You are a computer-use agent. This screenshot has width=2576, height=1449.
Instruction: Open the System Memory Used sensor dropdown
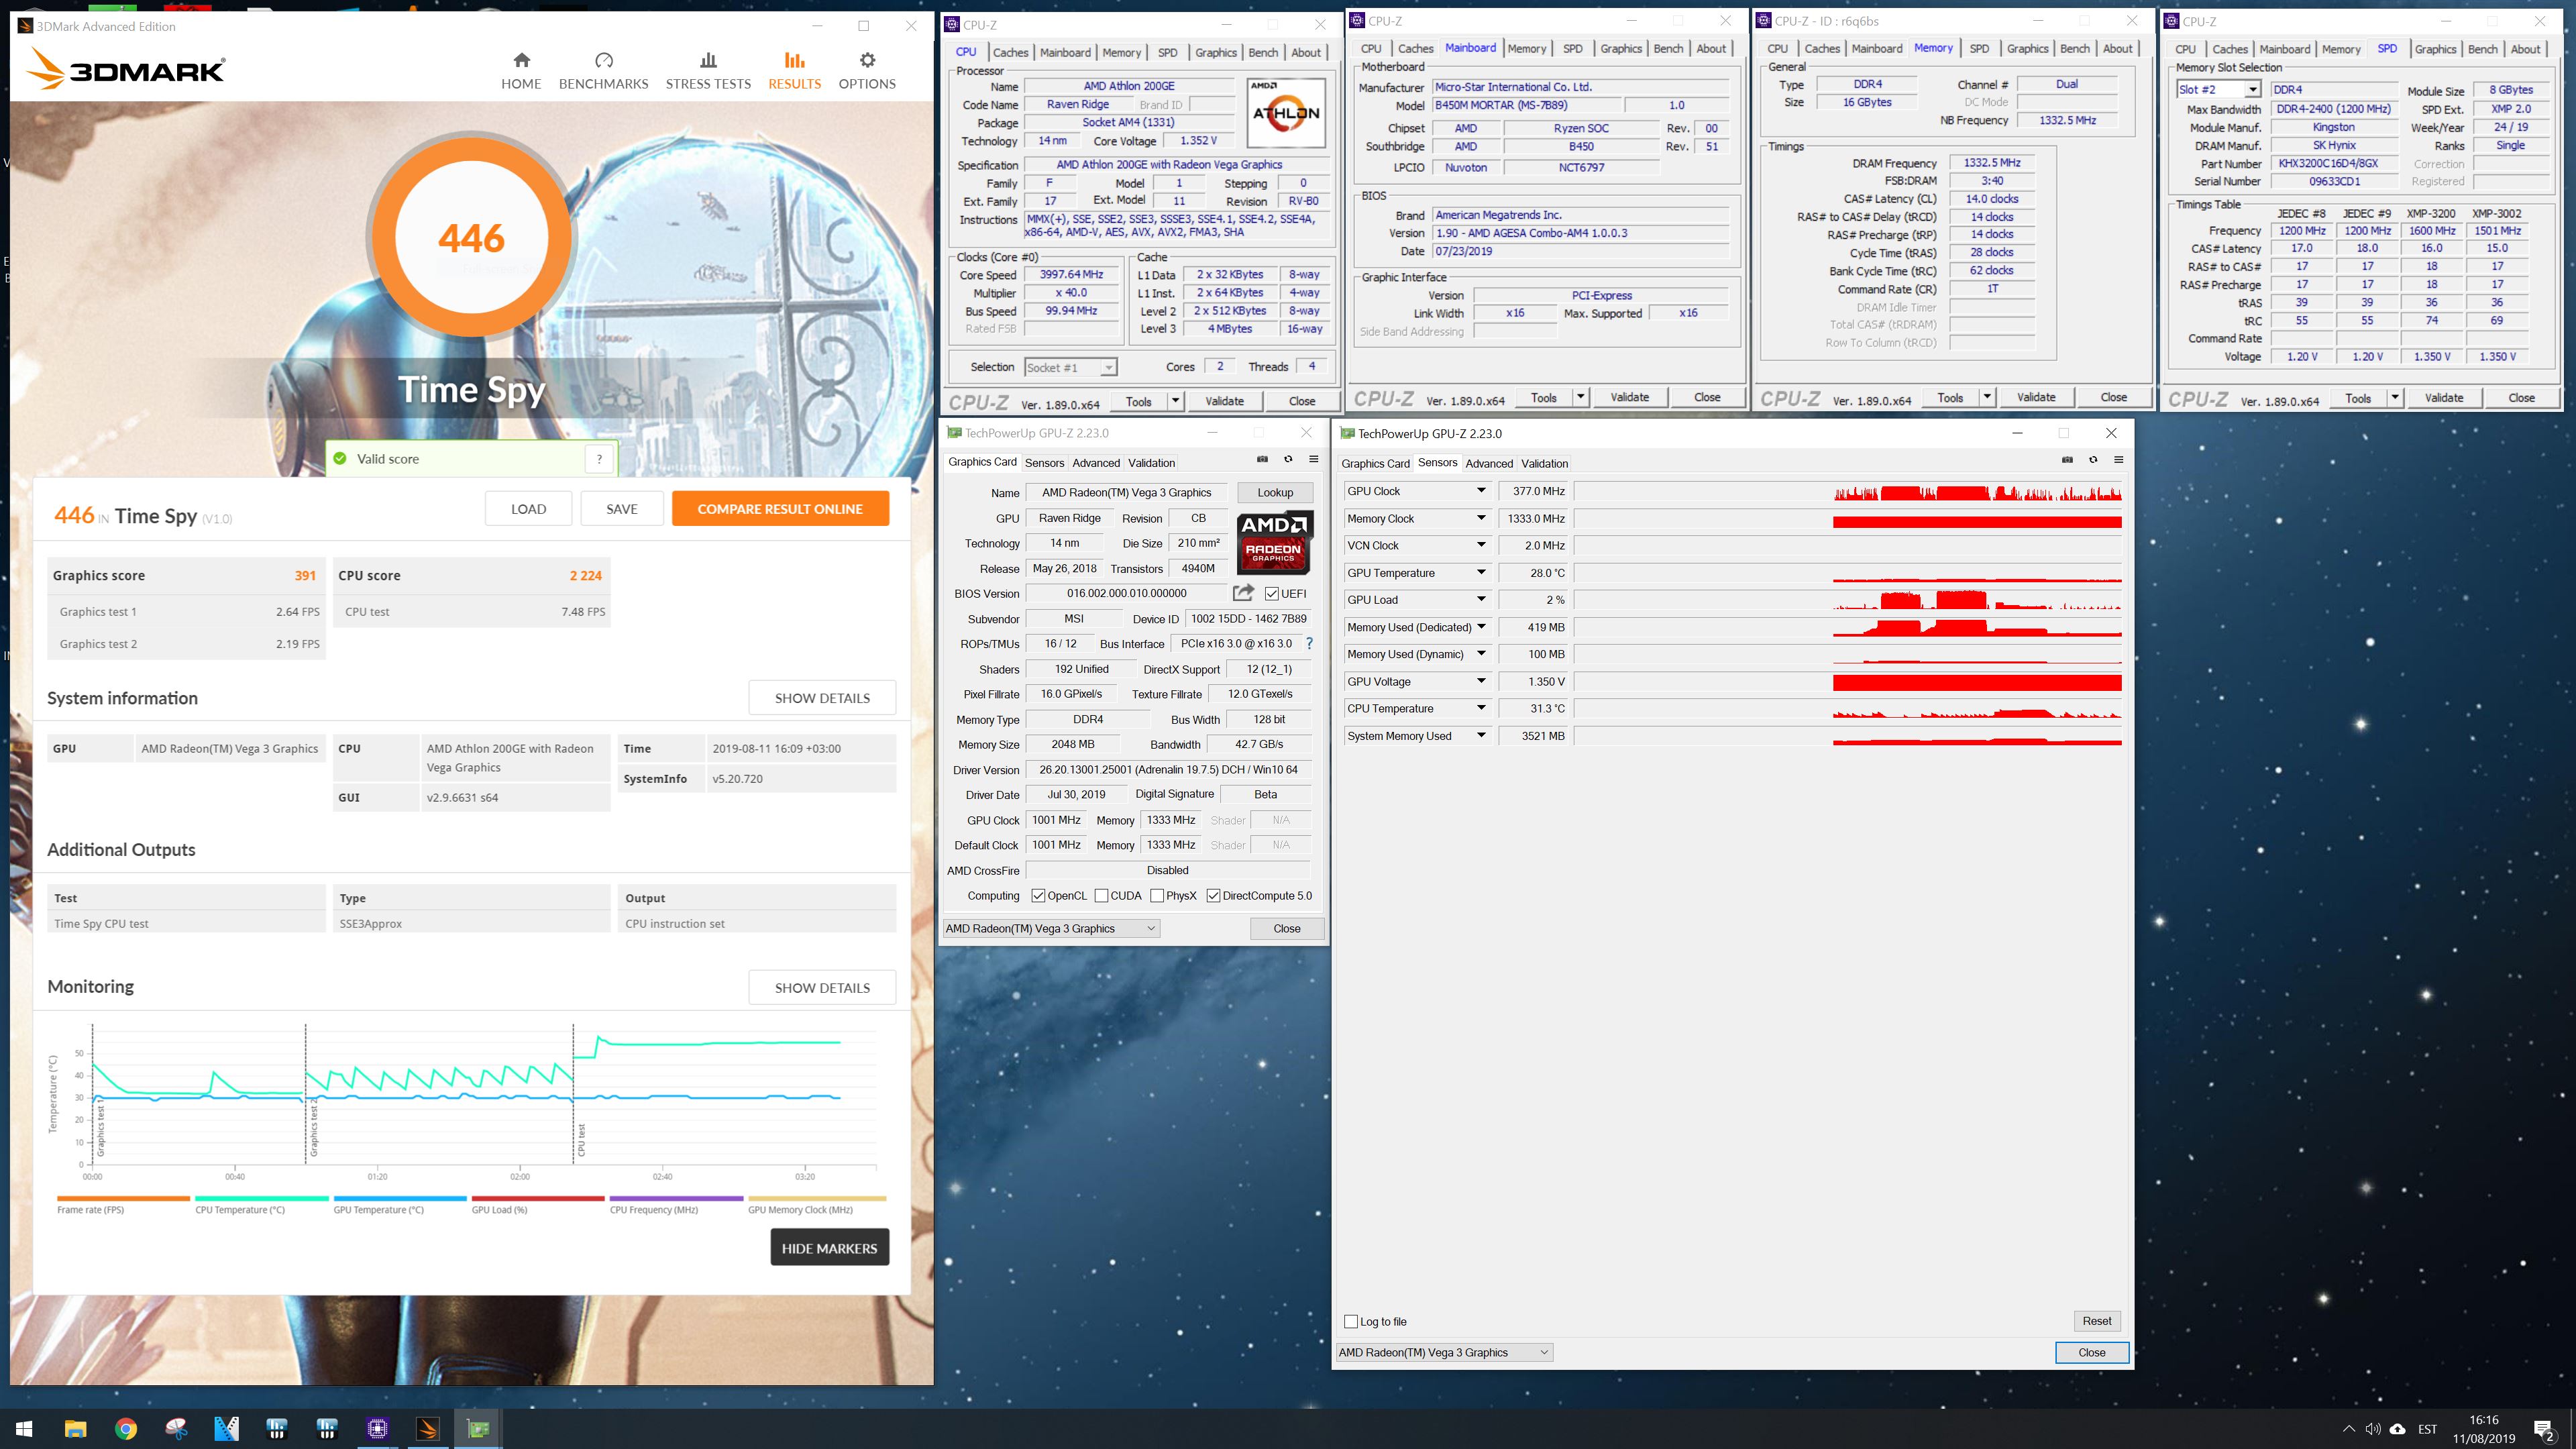pyautogui.click(x=1481, y=735)
